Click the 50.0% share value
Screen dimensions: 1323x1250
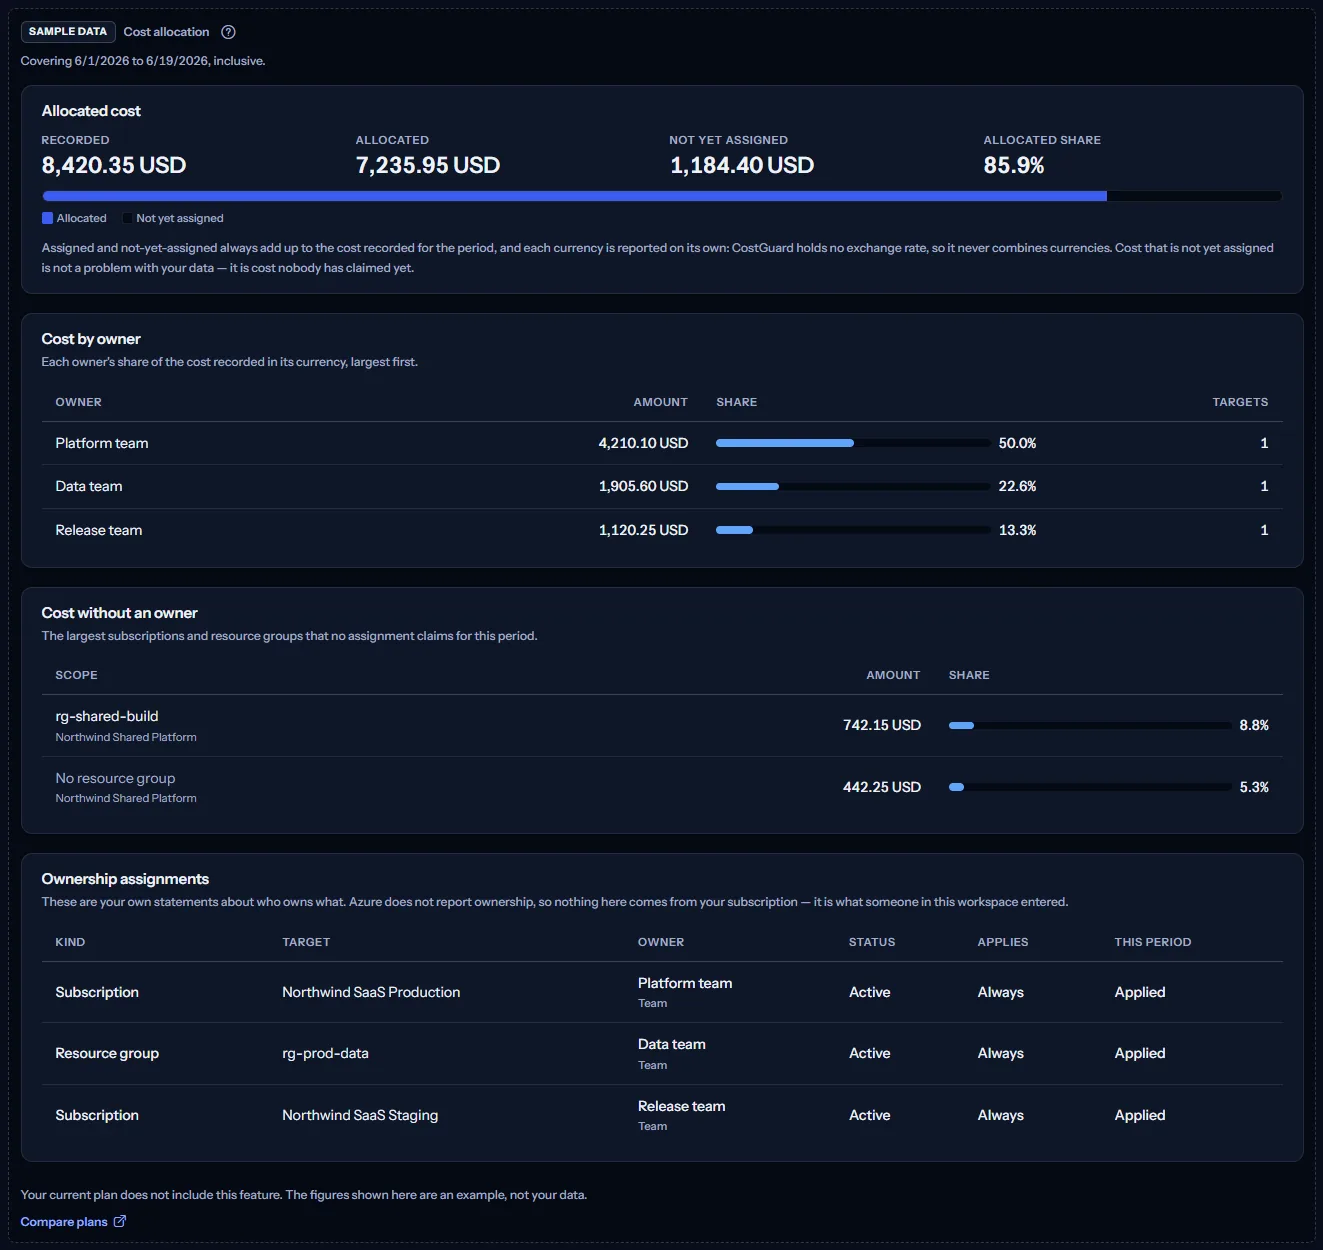tap(1018, 443)
